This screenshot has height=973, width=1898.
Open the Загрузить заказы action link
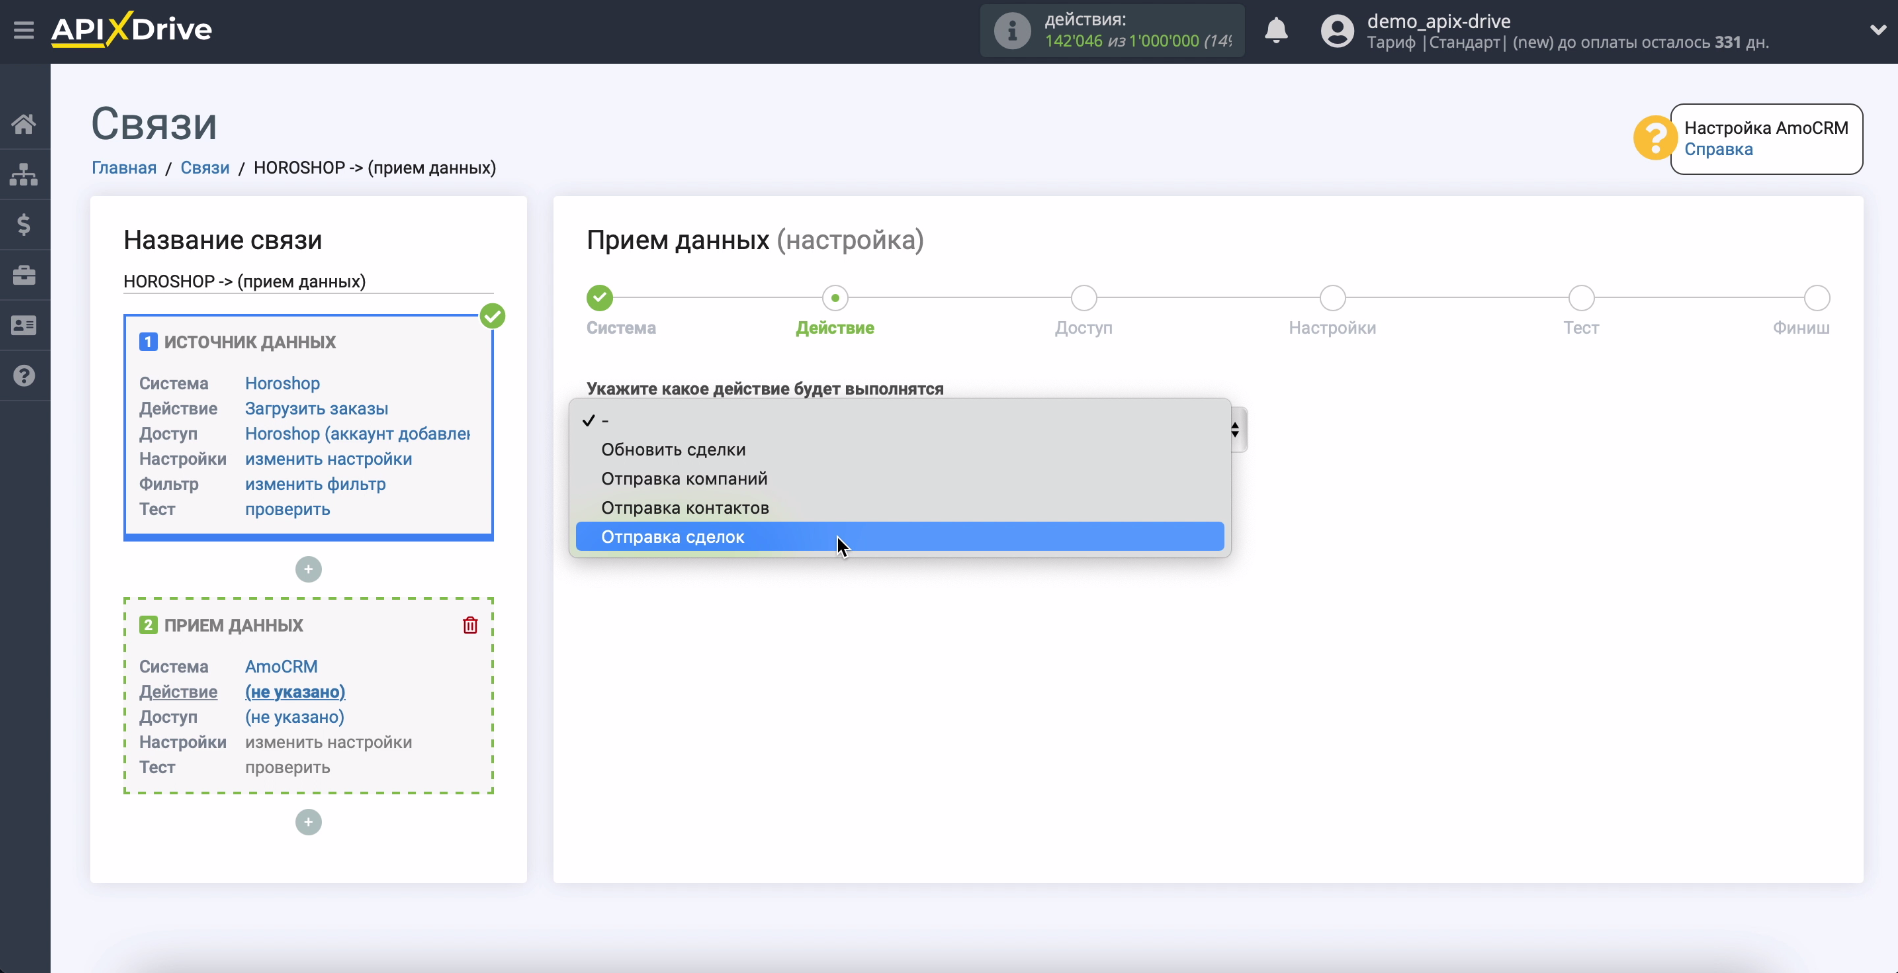(x=316, y=409)
